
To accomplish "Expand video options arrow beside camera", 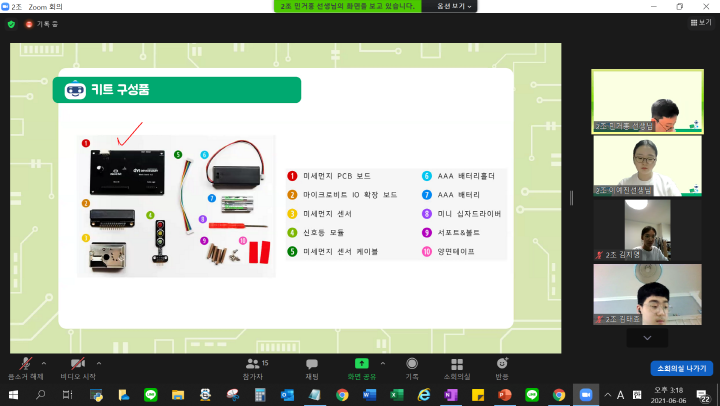I will pos(98,362).
